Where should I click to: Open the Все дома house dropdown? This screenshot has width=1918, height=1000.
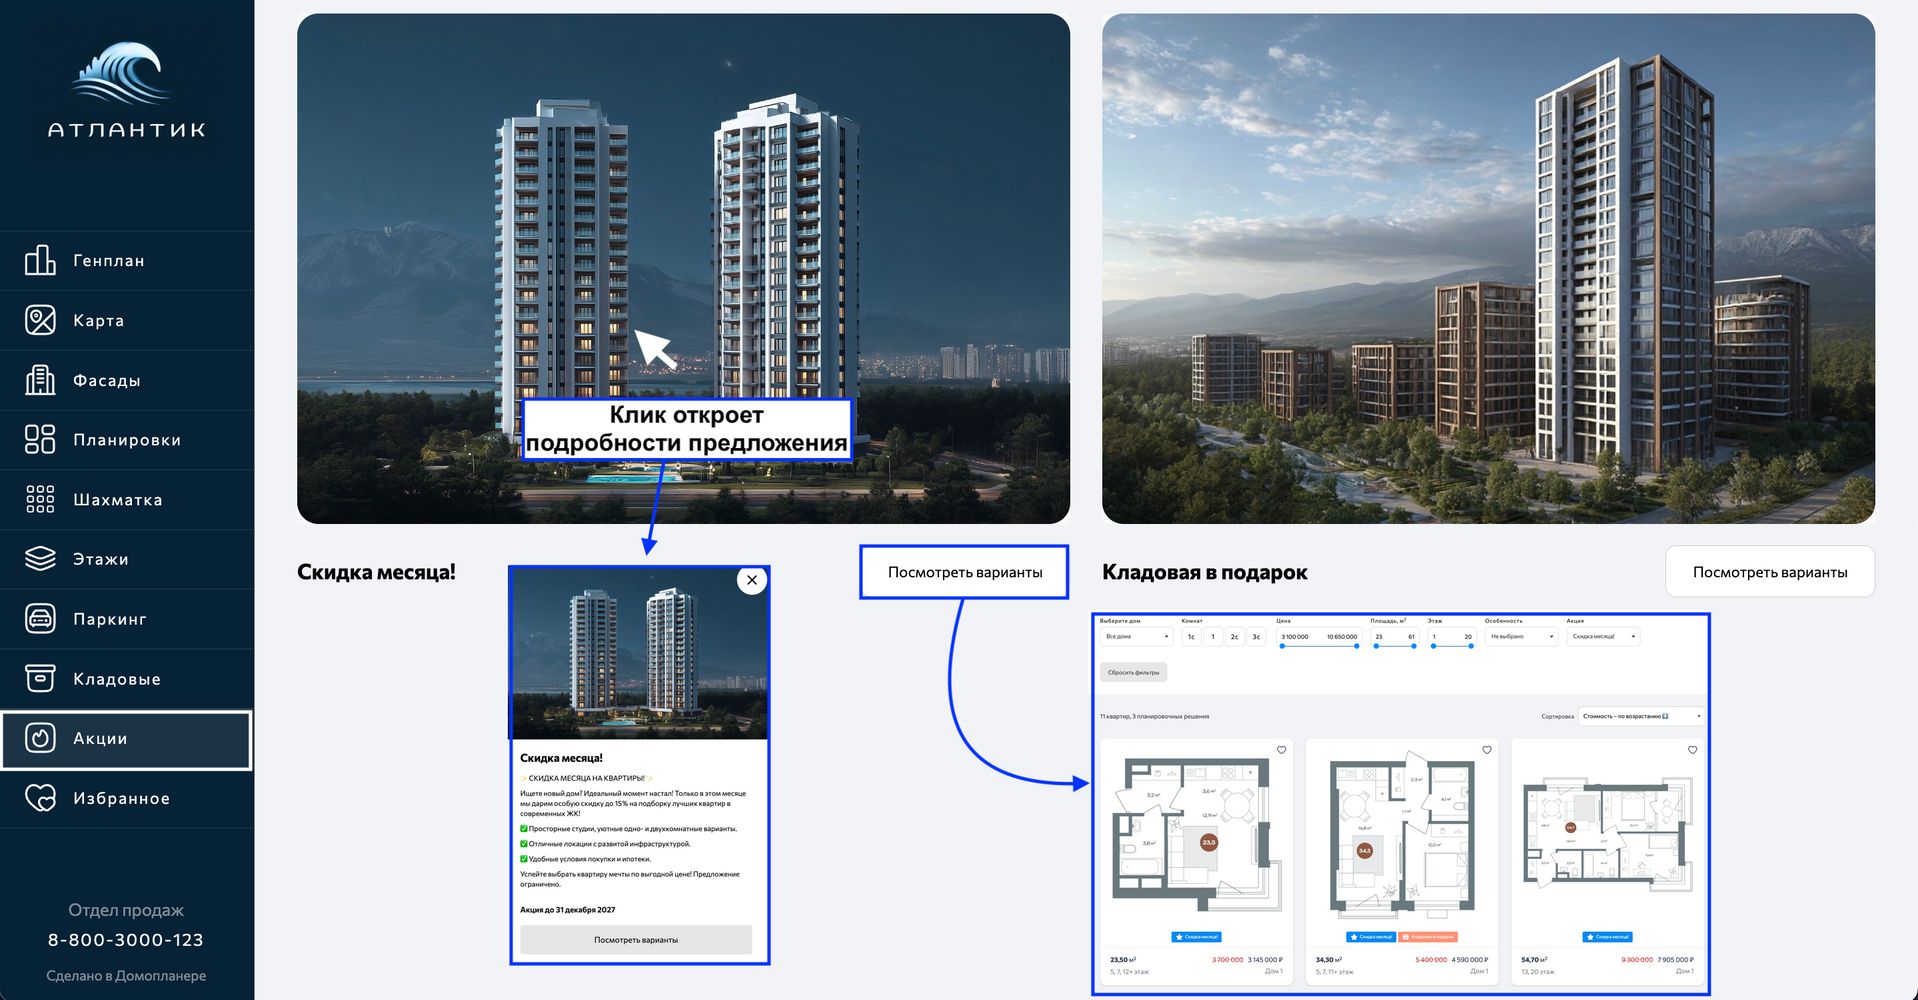1136,637
